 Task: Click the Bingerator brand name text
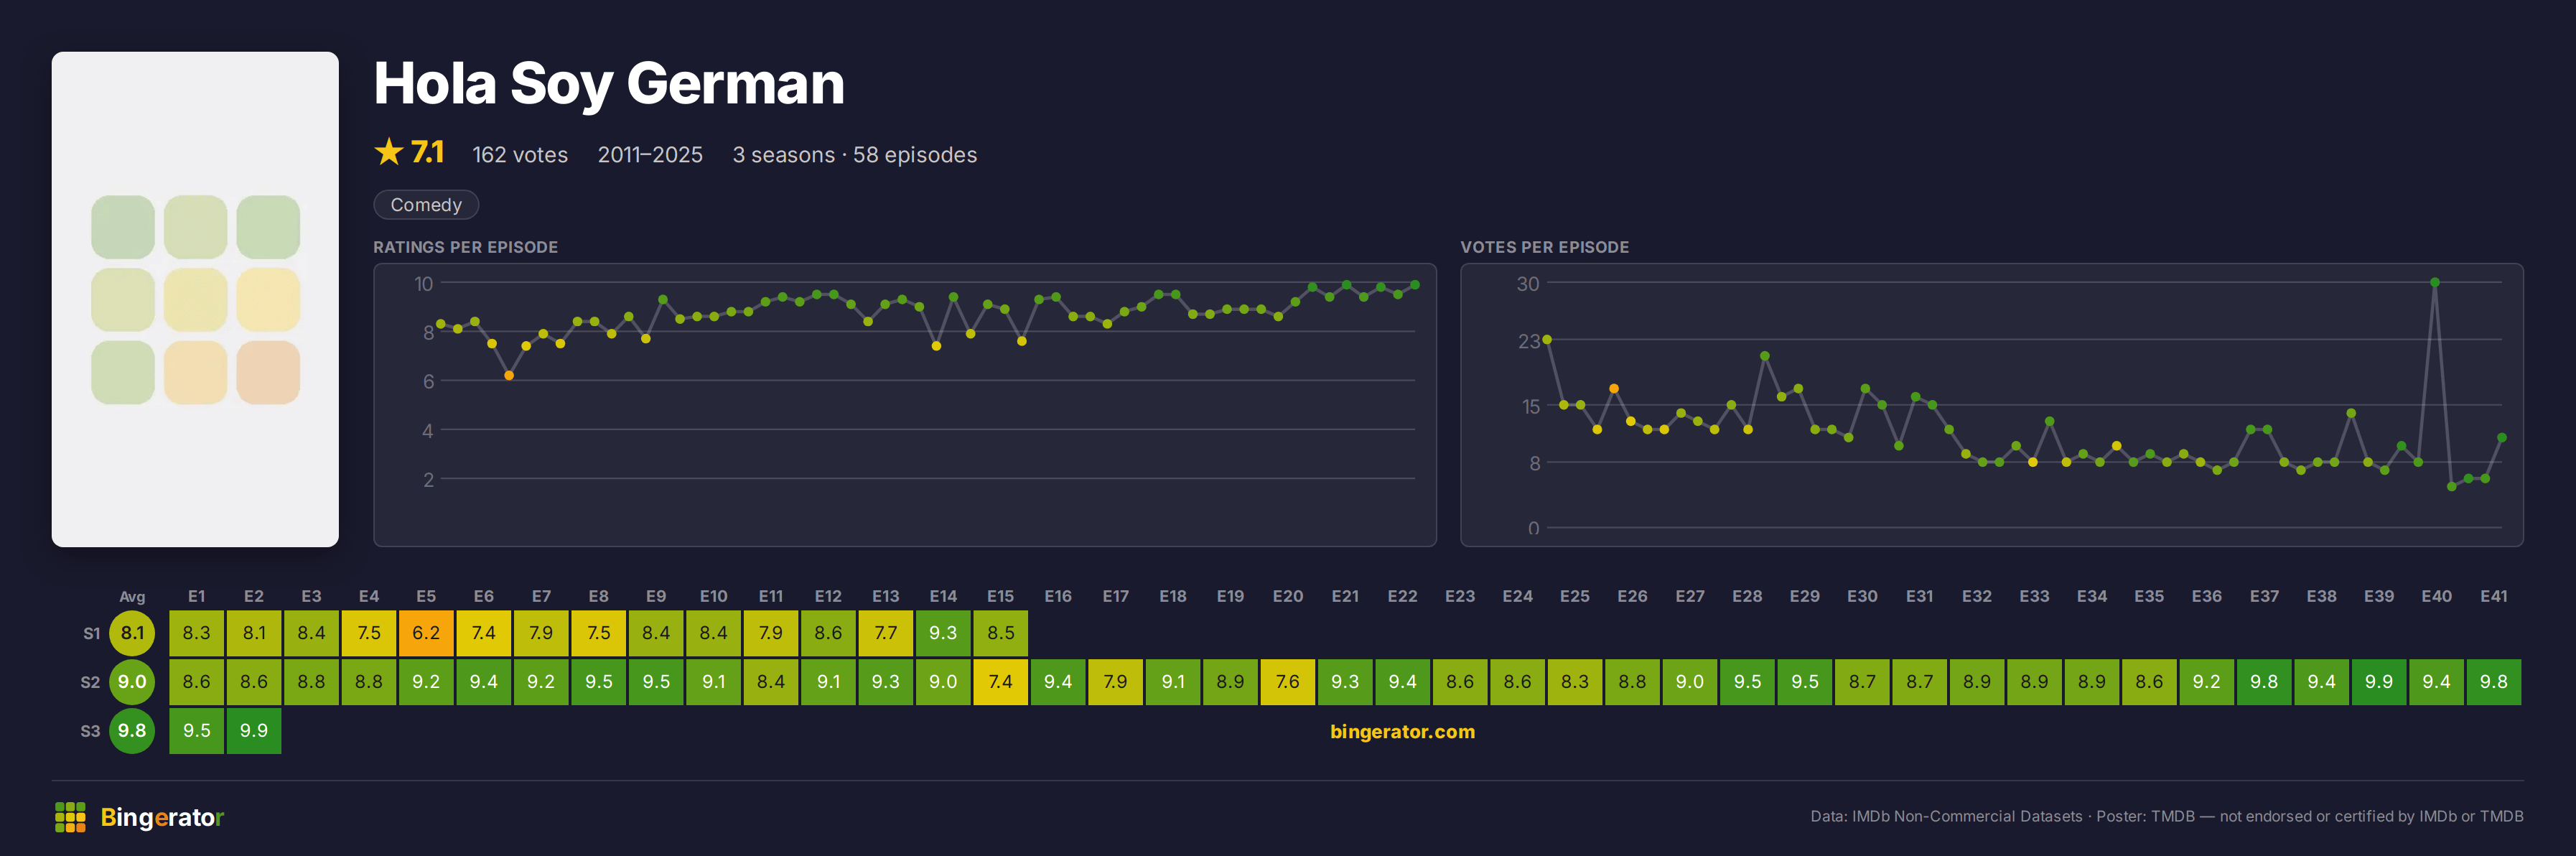162,818
